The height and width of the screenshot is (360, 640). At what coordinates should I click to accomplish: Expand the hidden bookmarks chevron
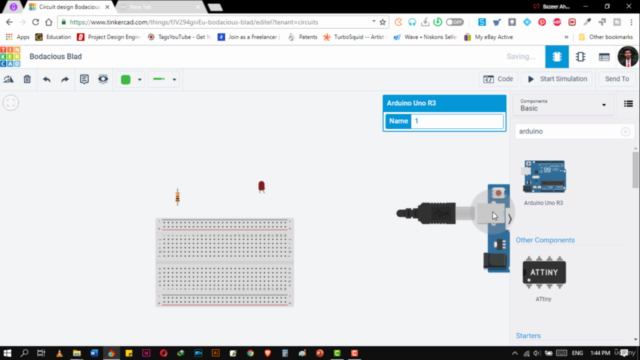click(566, 37)
